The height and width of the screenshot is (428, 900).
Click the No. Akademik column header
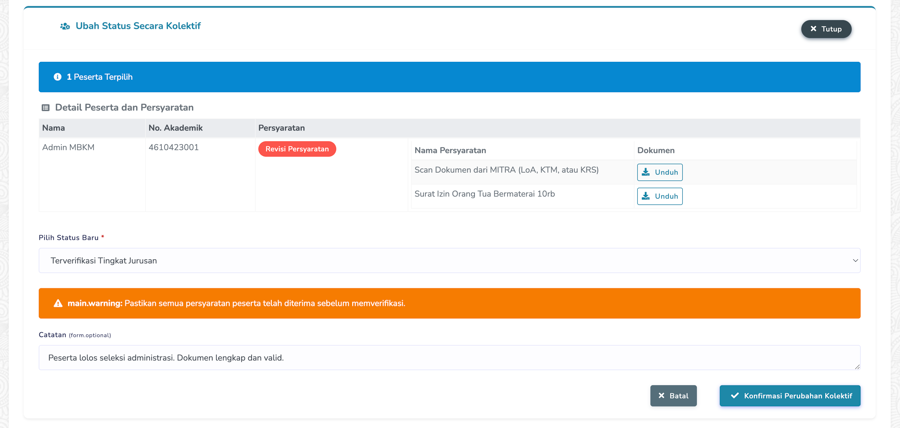pos(175,128)
